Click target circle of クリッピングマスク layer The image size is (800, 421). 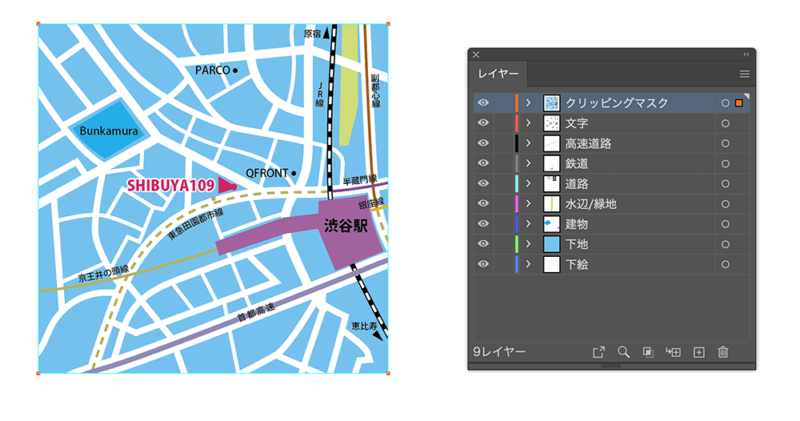coord(725,103)
